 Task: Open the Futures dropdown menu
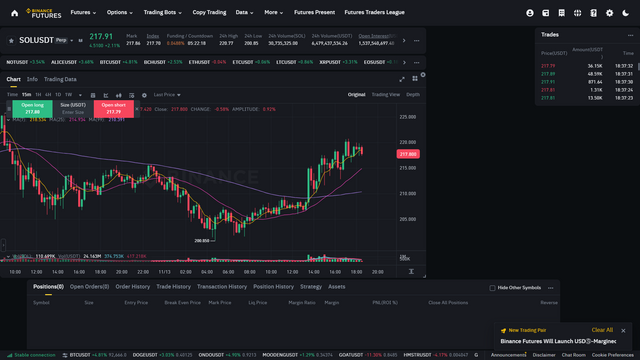click(83, 13)
